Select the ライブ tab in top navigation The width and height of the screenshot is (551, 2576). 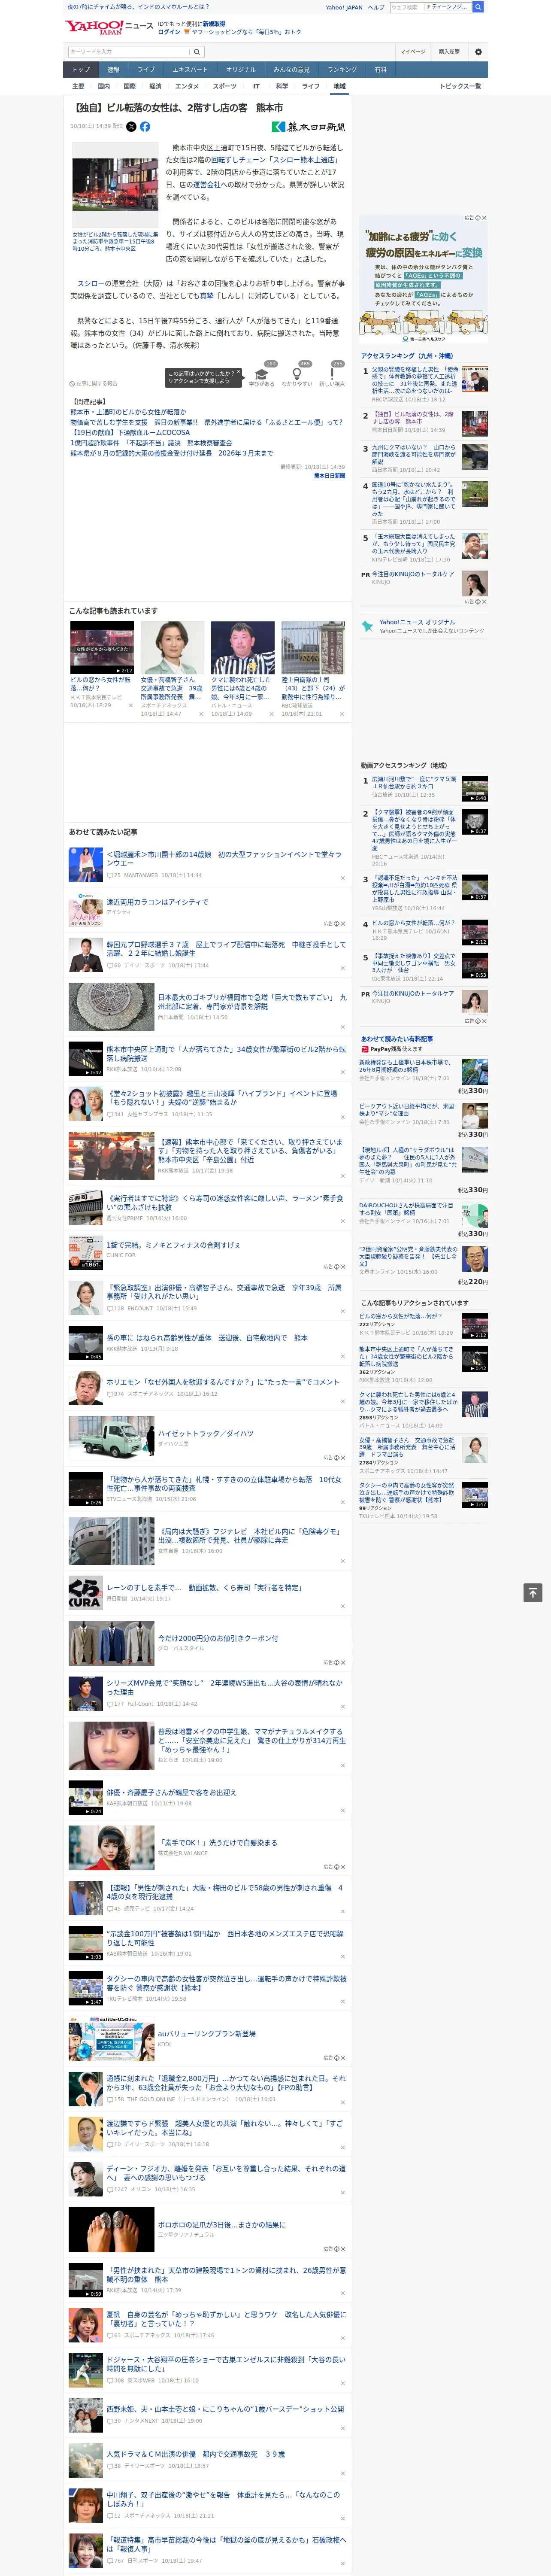(x=146, y=70)
